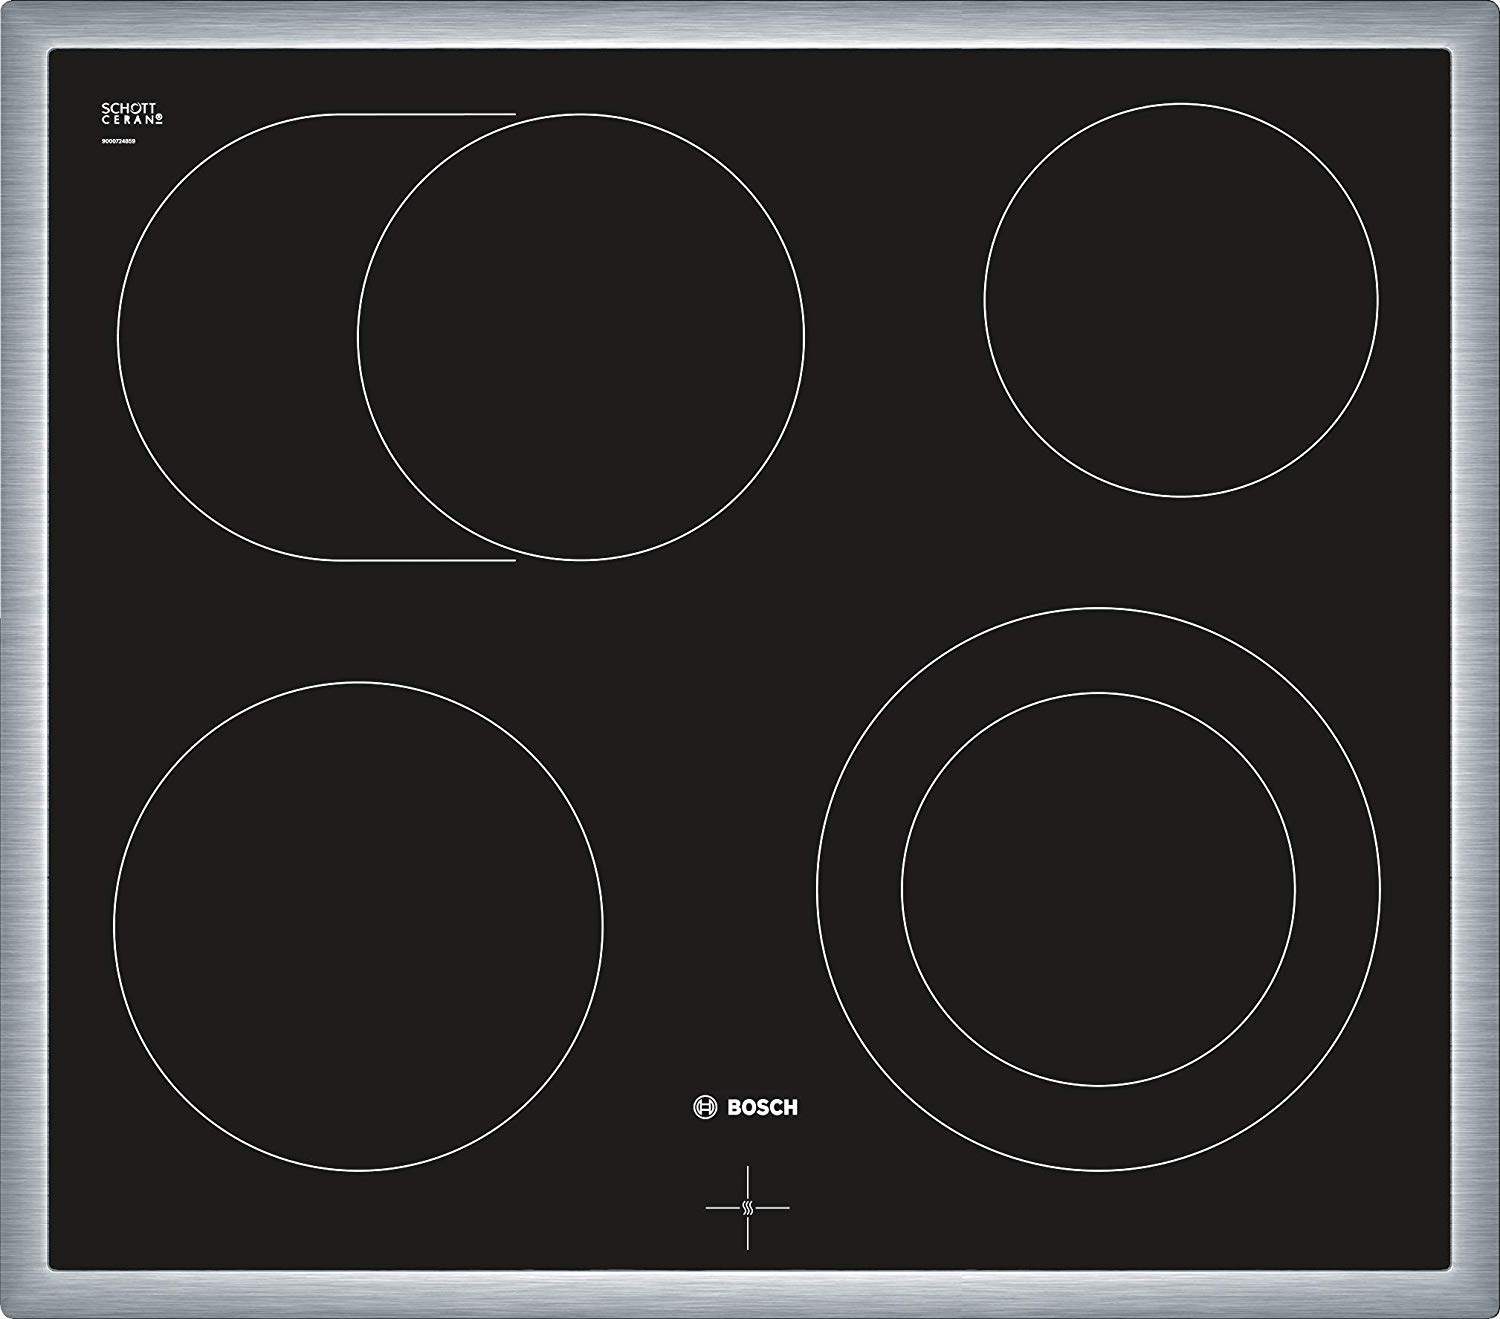The height and width of the screenshot is (1319, 1500).
Task: Select the oval extended roasting zone
Action: [x=460, y=337]
